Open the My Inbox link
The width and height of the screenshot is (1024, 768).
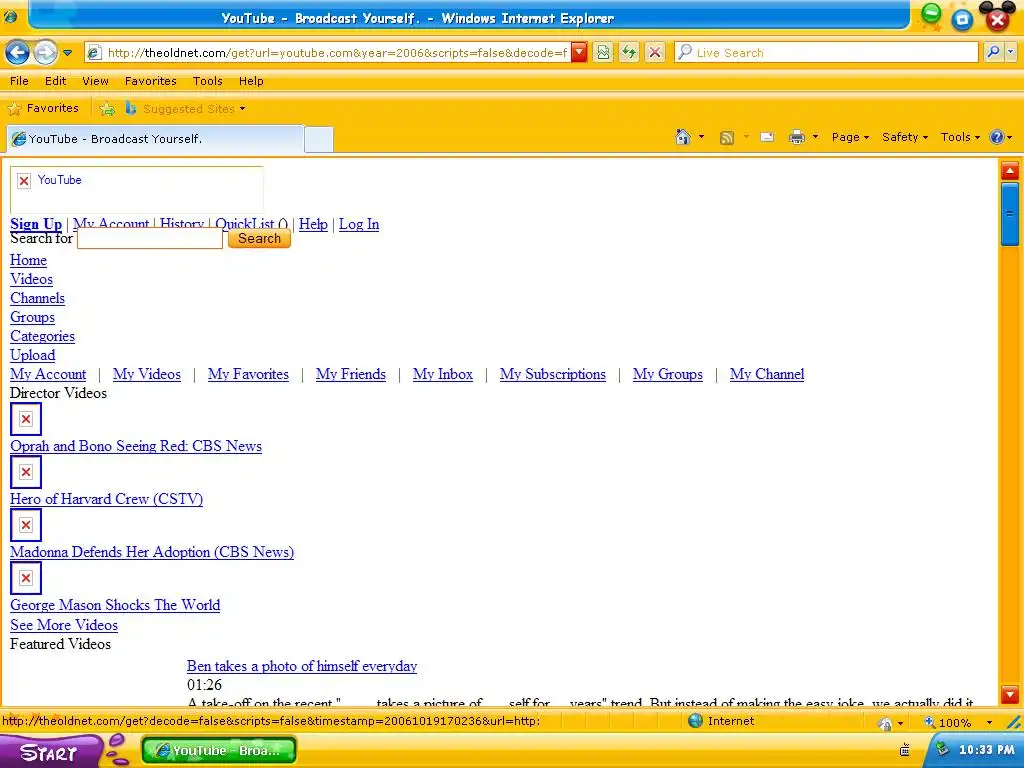point(443,374)
